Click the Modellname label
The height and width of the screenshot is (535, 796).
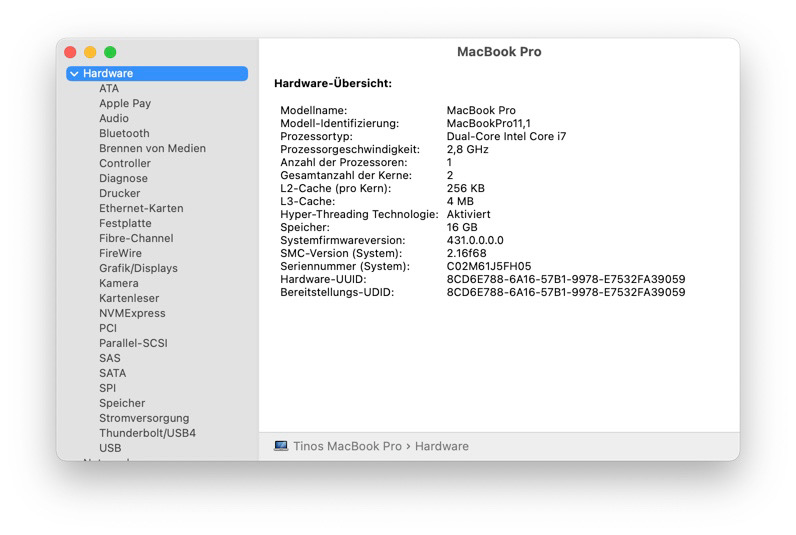pos(314,111)
